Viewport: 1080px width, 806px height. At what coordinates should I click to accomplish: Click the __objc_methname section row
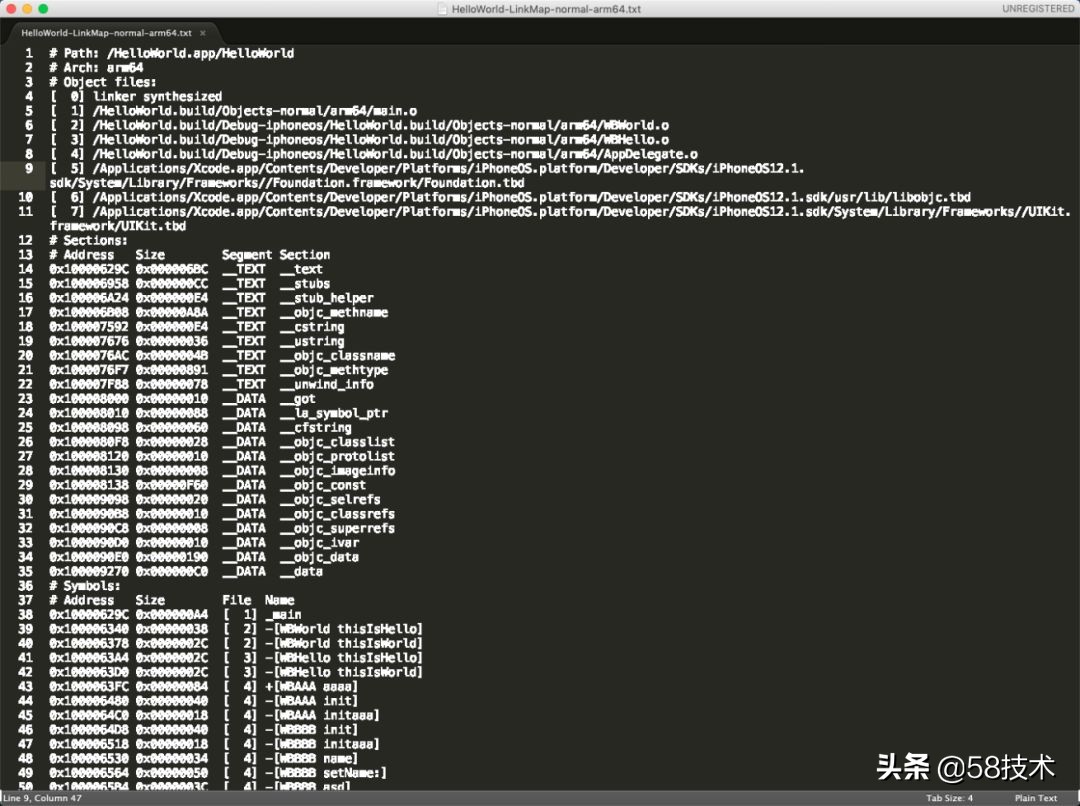click(x=218, y=313)
